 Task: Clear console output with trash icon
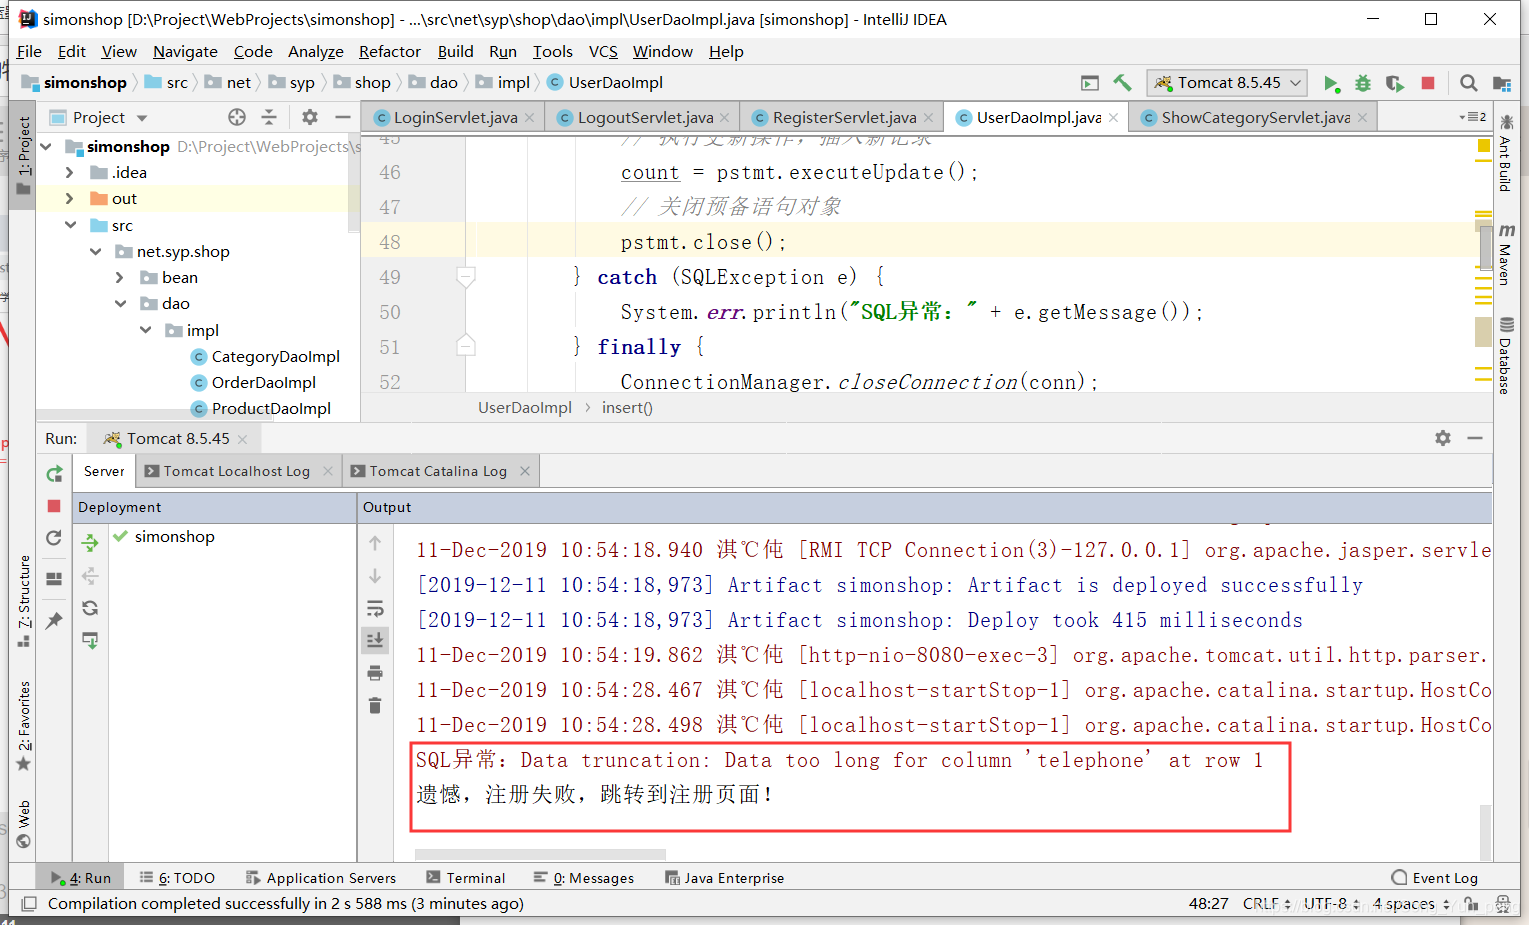coord(375,706)
